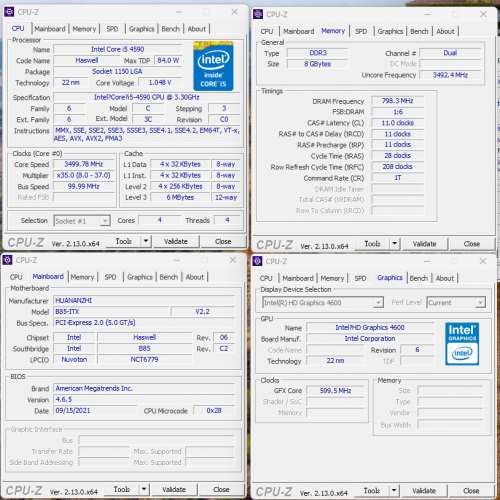Click the DRAM Frequency value 798.3 MHz
This screenshot has width=500, height=500.
(398, 101)
